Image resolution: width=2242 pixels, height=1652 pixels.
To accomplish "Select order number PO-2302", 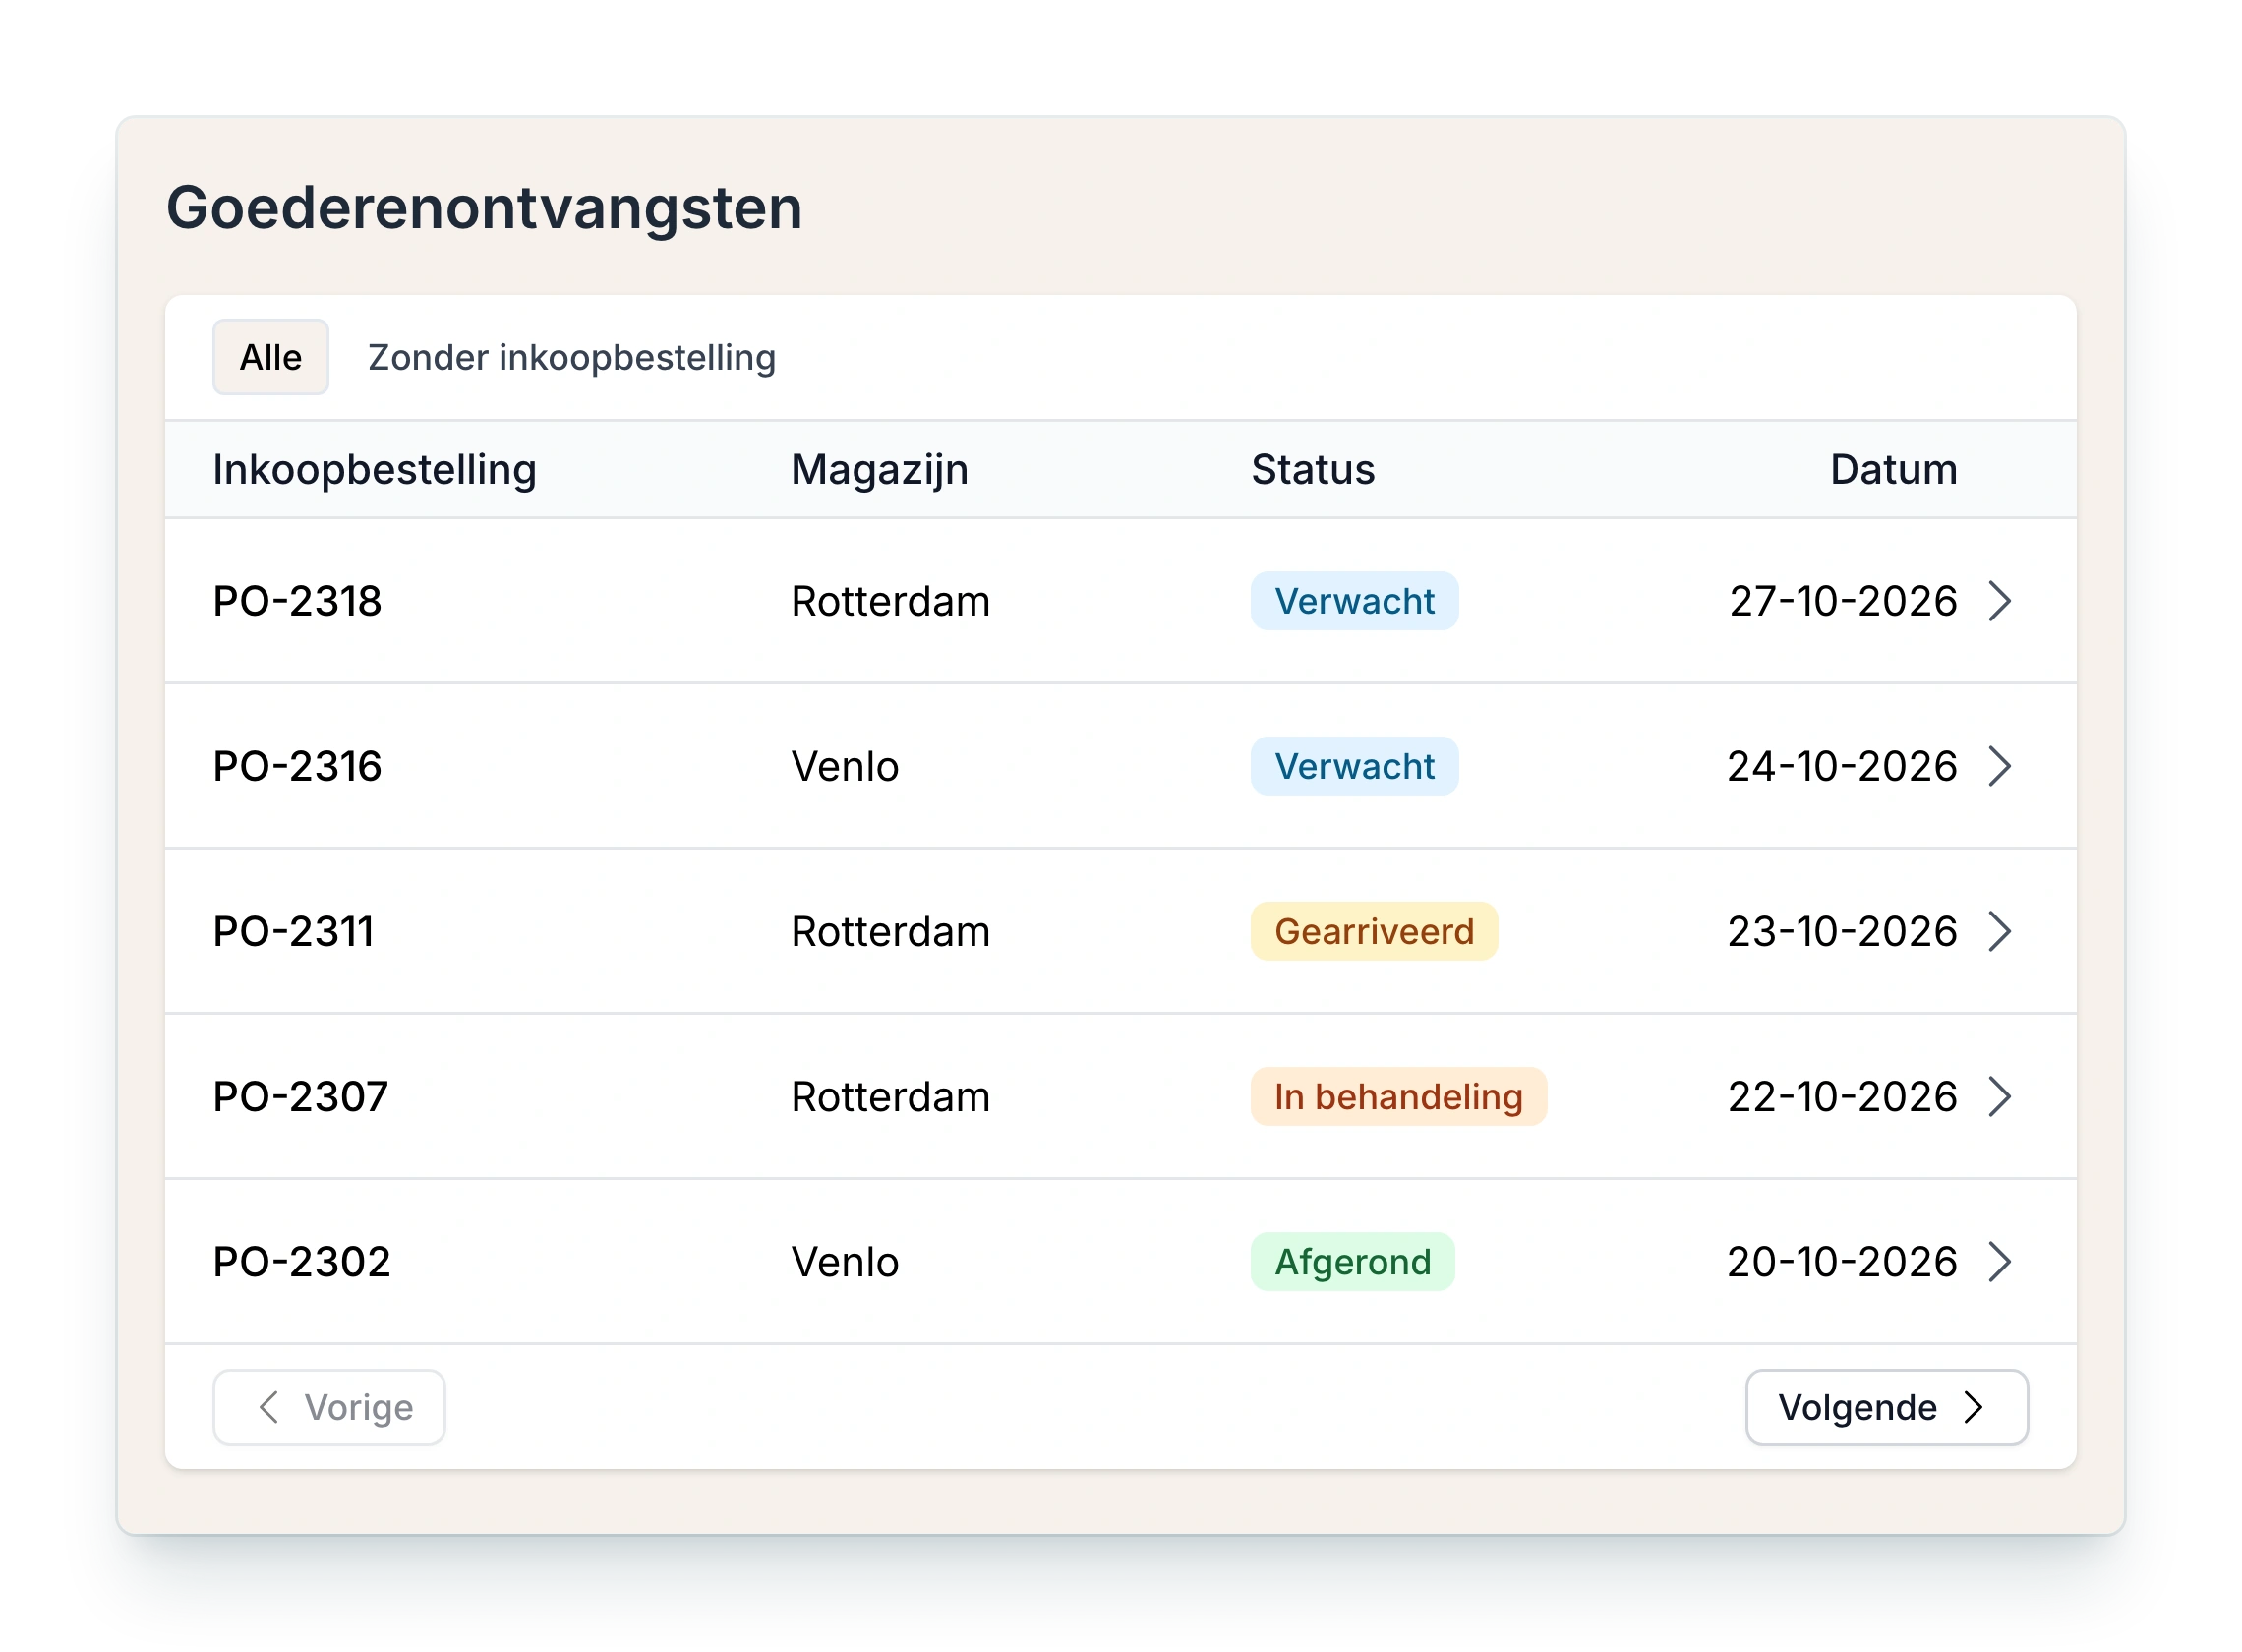I will click(x=301, y=1261).
